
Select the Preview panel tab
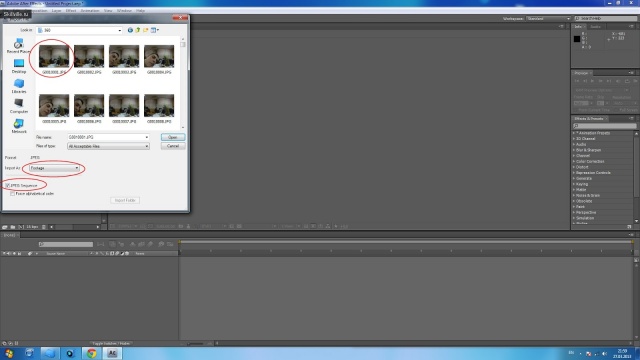(x=582, y=73)
